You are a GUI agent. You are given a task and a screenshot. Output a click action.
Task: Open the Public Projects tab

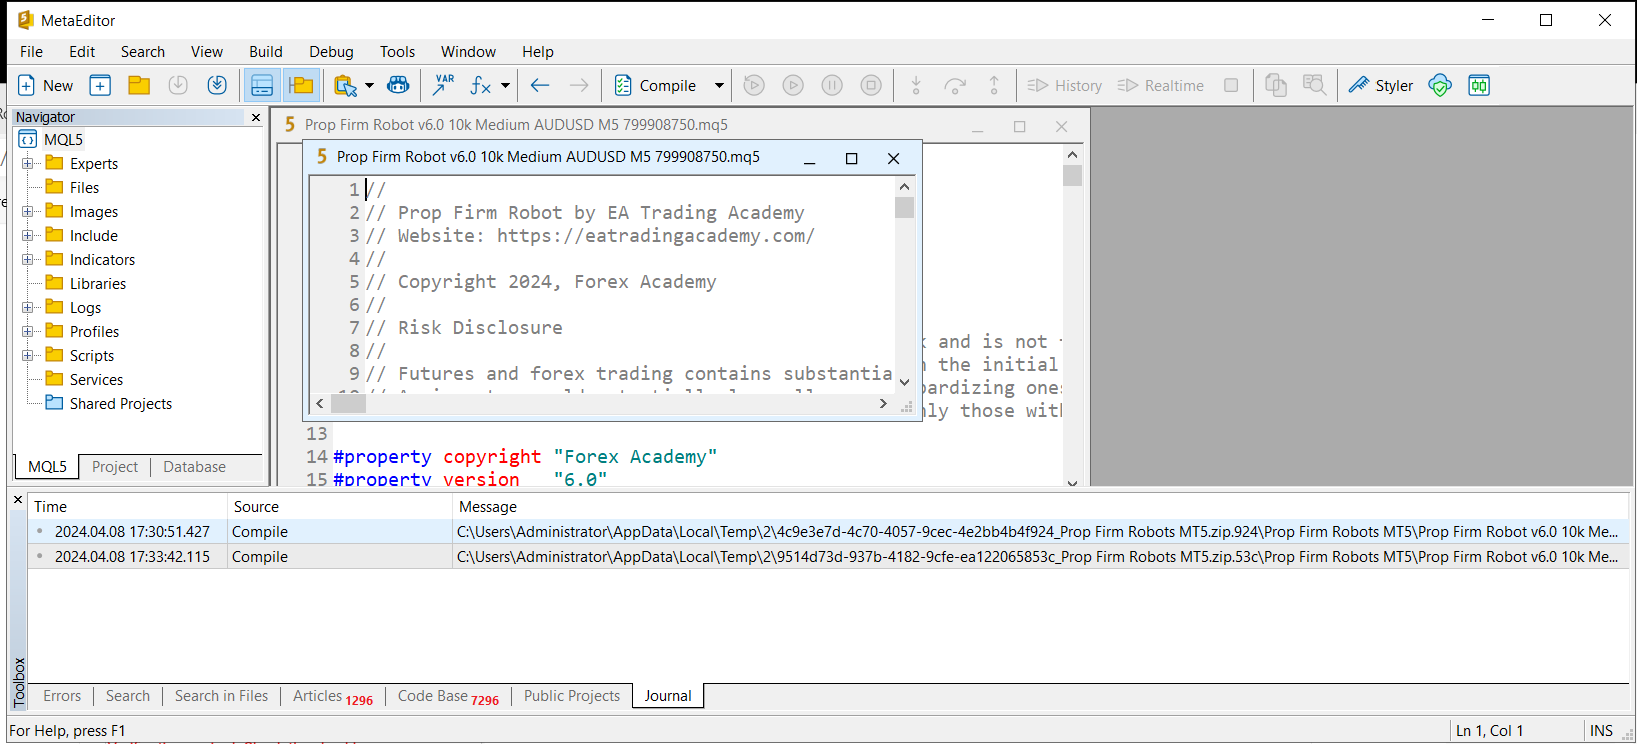[x=572, y=696]
